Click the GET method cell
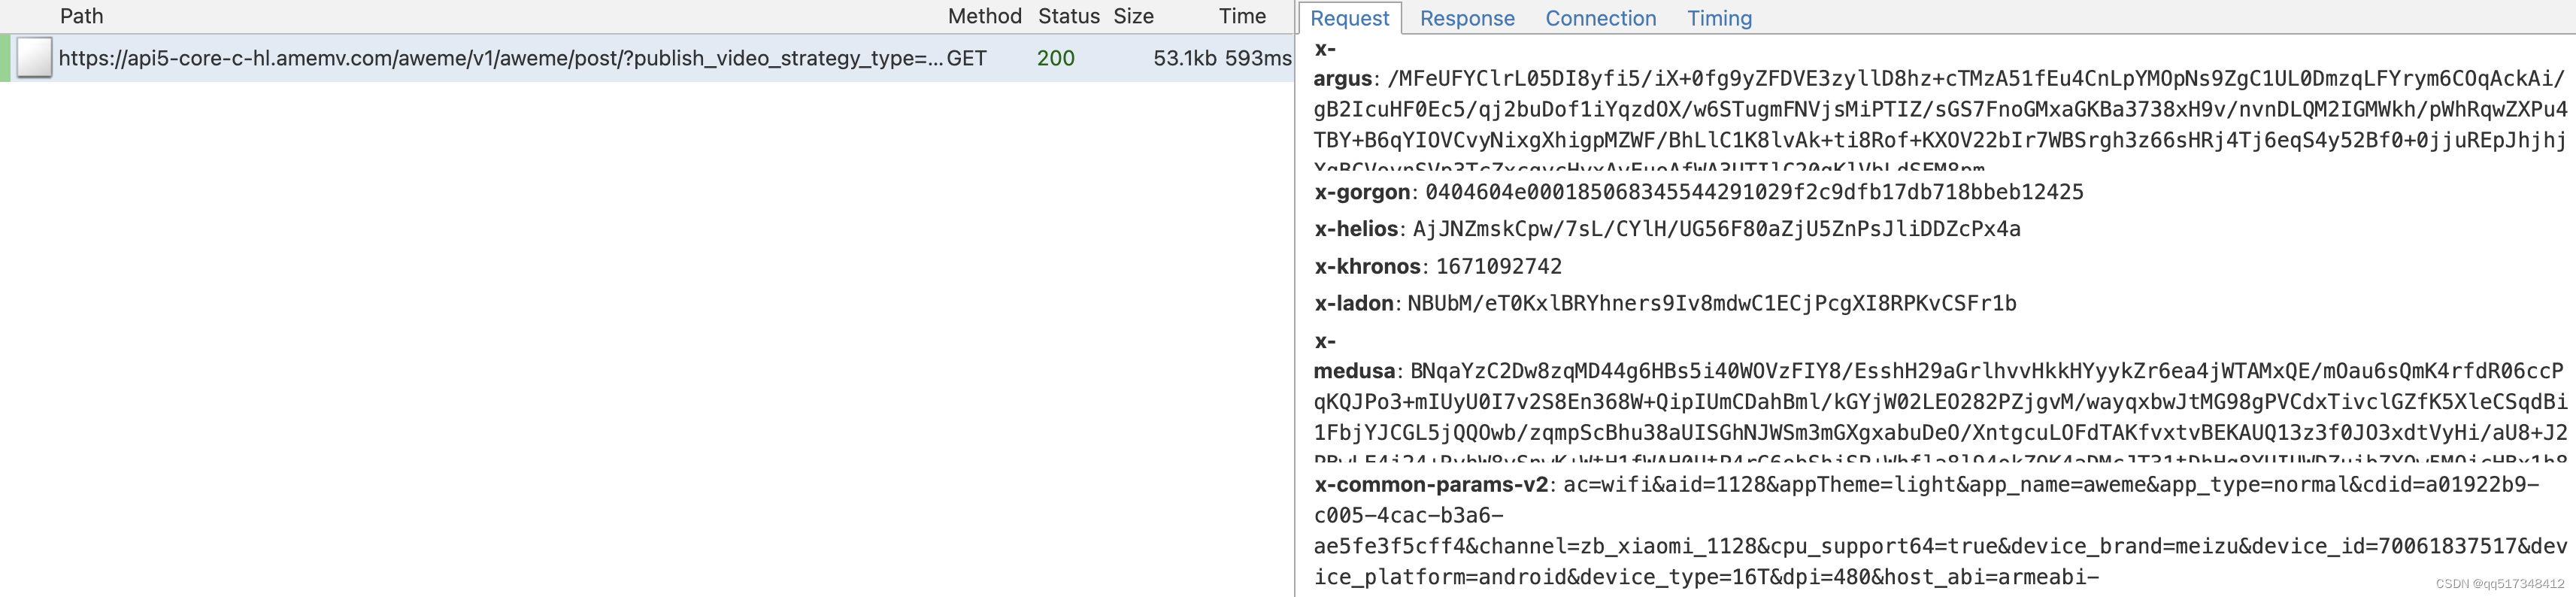 (966, 58)
